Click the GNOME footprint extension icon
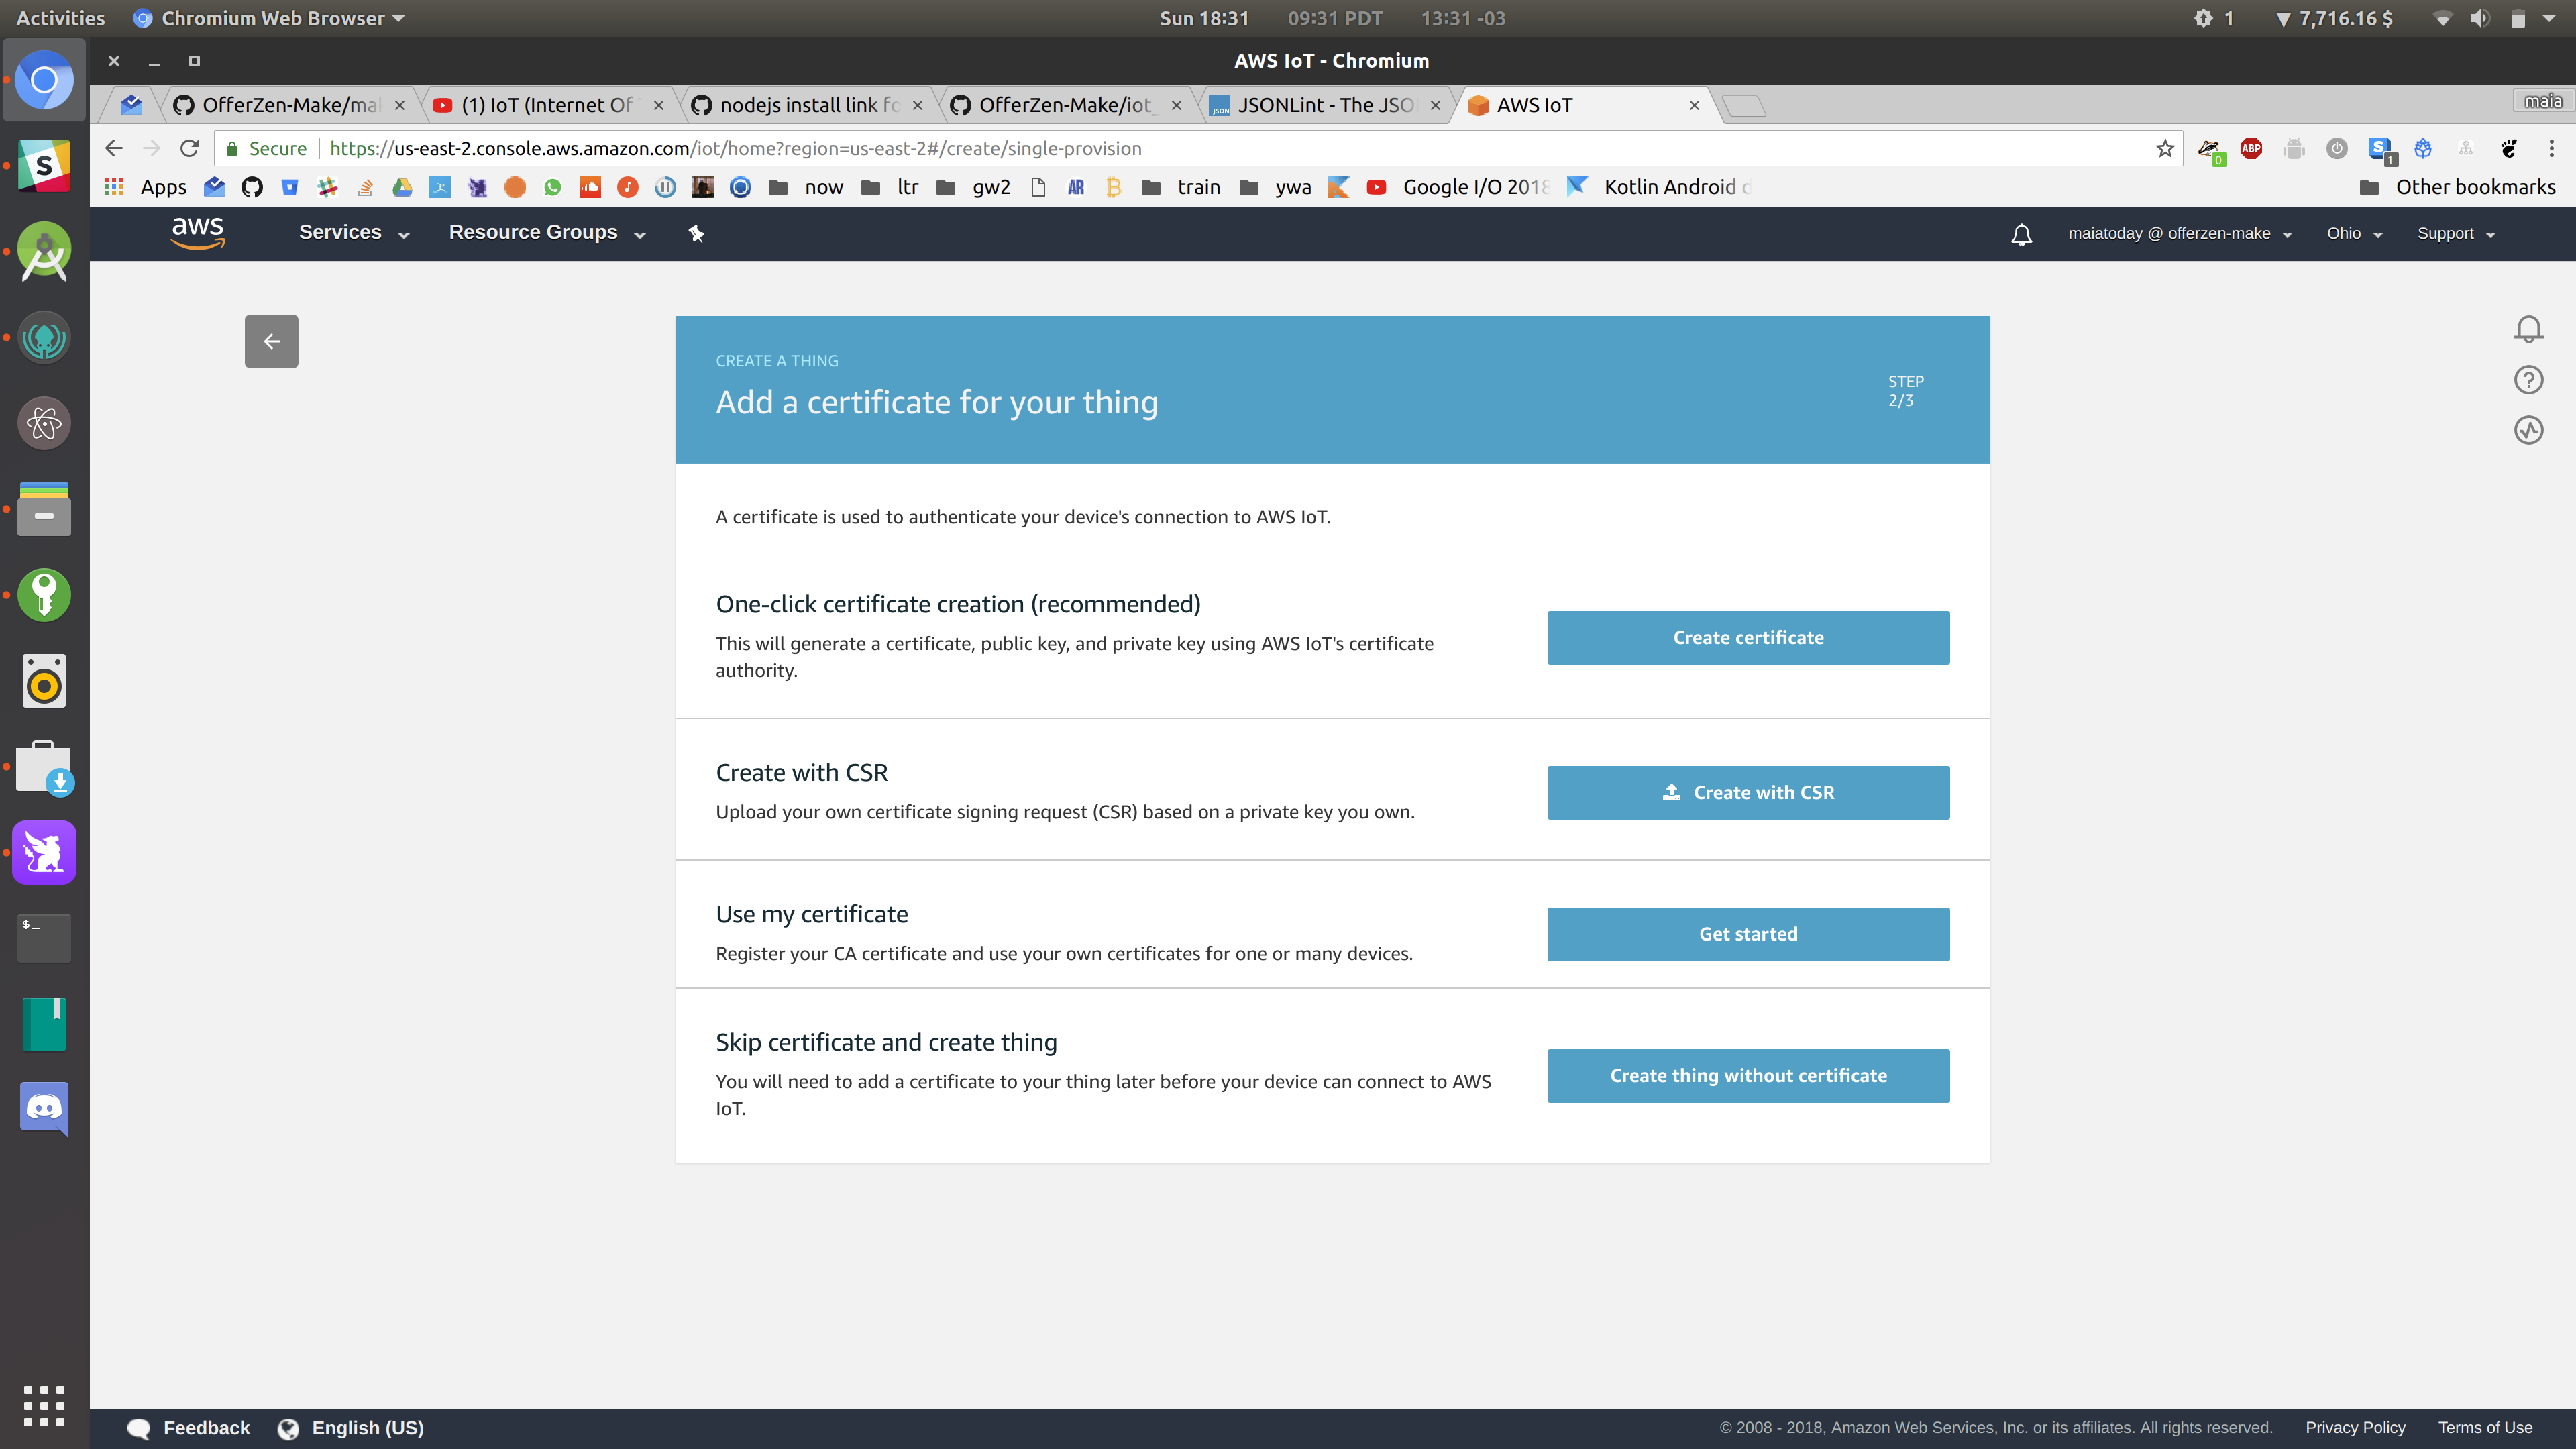 coord(2509,148)
